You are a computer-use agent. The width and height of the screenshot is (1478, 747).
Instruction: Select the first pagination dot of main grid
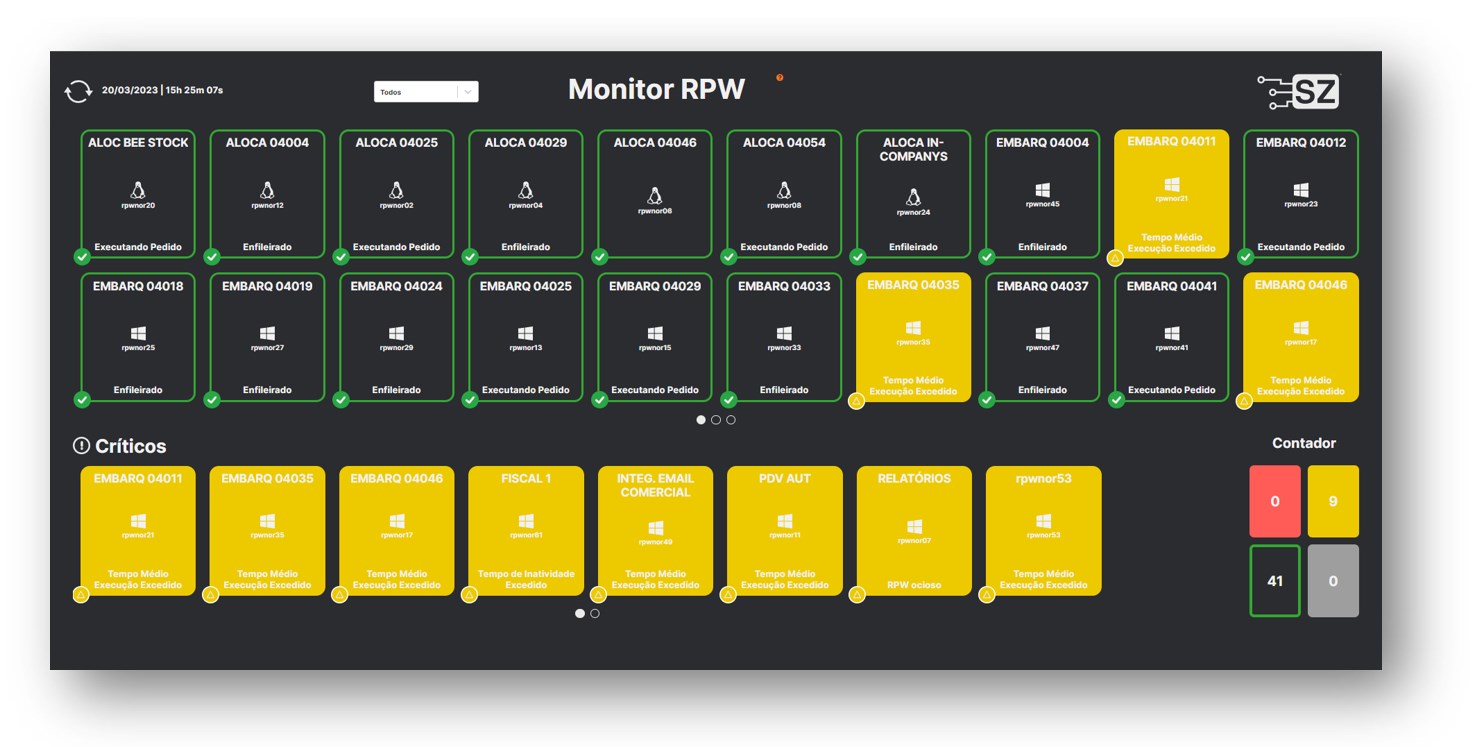click(701, 420)
